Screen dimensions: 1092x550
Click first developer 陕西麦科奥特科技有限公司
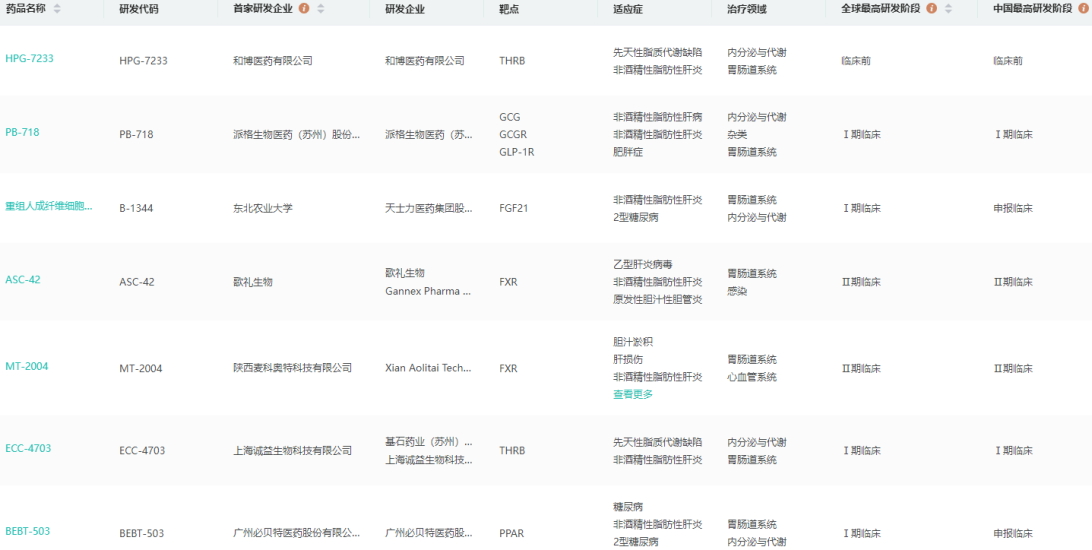pyautogui.click(x=292, y=368)
